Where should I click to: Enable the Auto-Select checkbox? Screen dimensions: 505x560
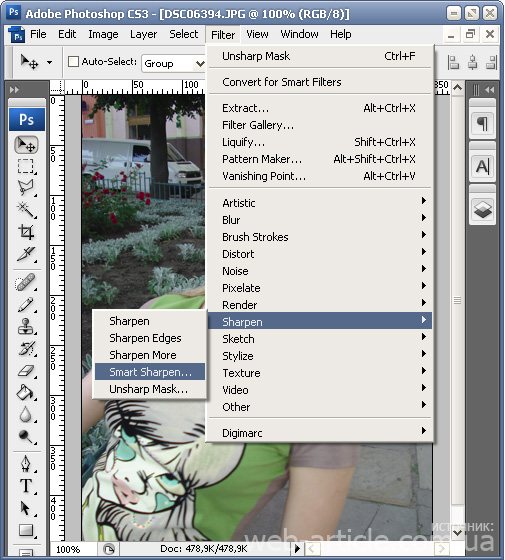click(73, 61)
